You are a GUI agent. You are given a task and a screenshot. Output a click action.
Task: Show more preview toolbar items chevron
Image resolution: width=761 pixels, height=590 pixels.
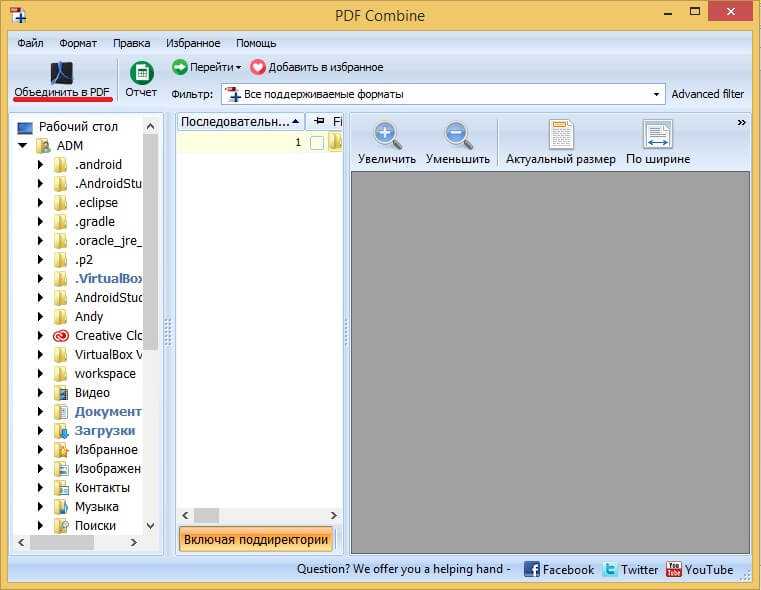pyautogui.click(x=741, y=122)
